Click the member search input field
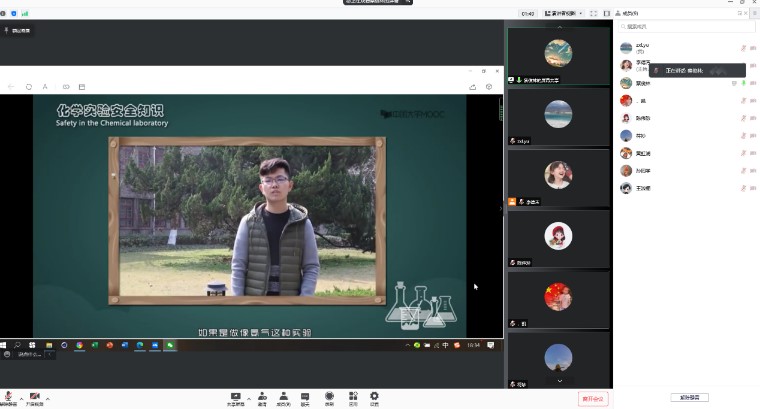760x409 pixels. click(687, 27)
